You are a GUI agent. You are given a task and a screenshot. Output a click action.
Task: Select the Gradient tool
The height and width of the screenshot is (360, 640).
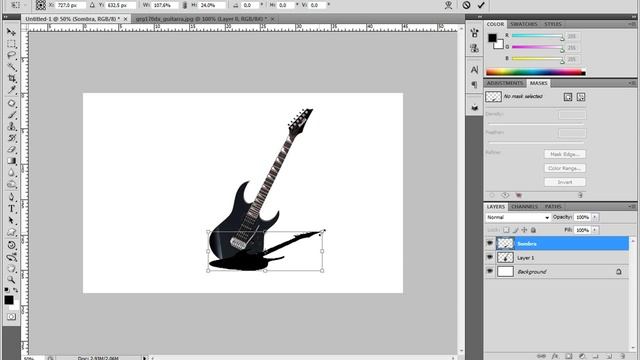(x=11, y=161)
